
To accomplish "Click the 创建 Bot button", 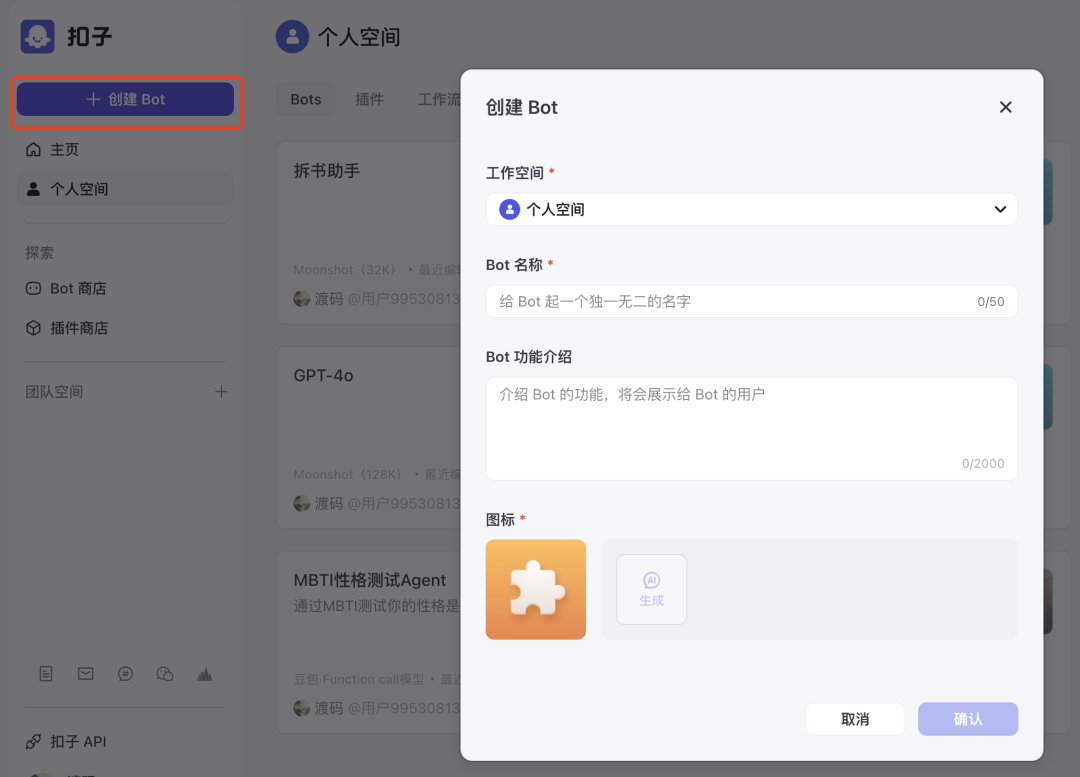I will tap(125, 99).
